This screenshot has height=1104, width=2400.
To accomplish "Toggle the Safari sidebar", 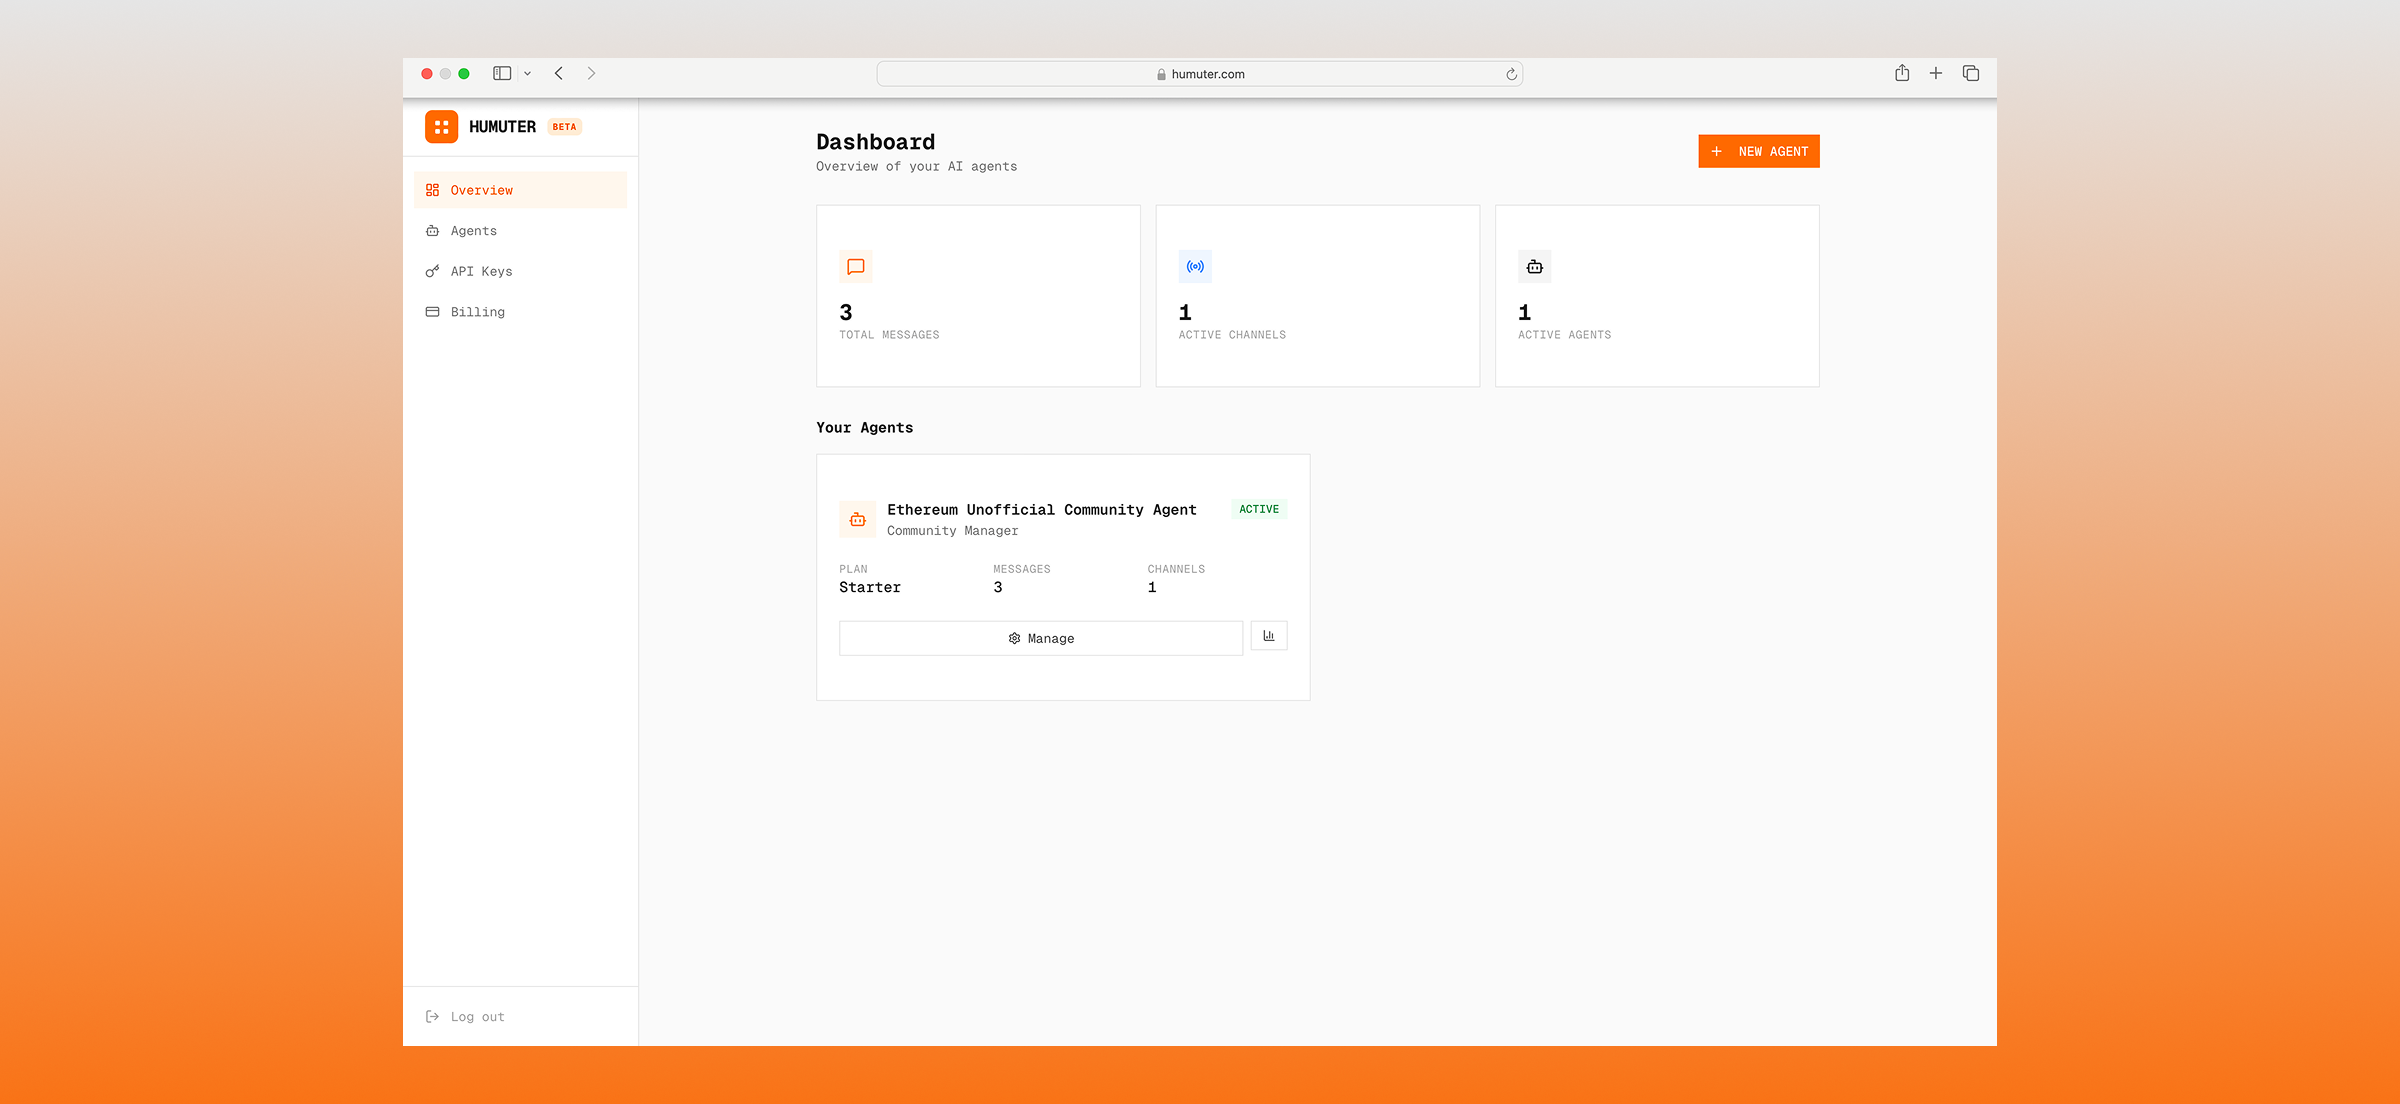I will point(502,73).
